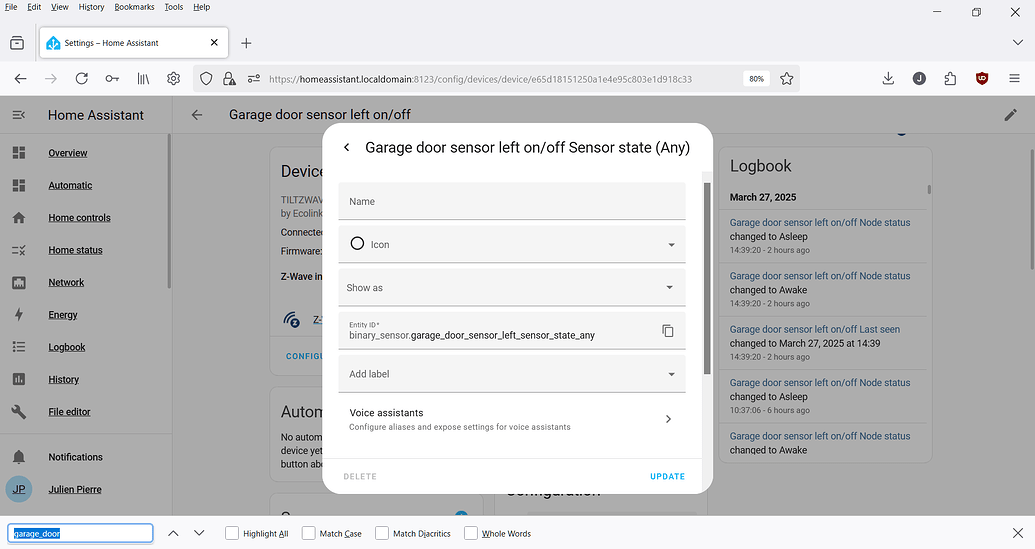This screenshot has width=1035, height=549.
Task: Click the Notifications bell icon
Action: pyautogui.click(x=18, y=457)
